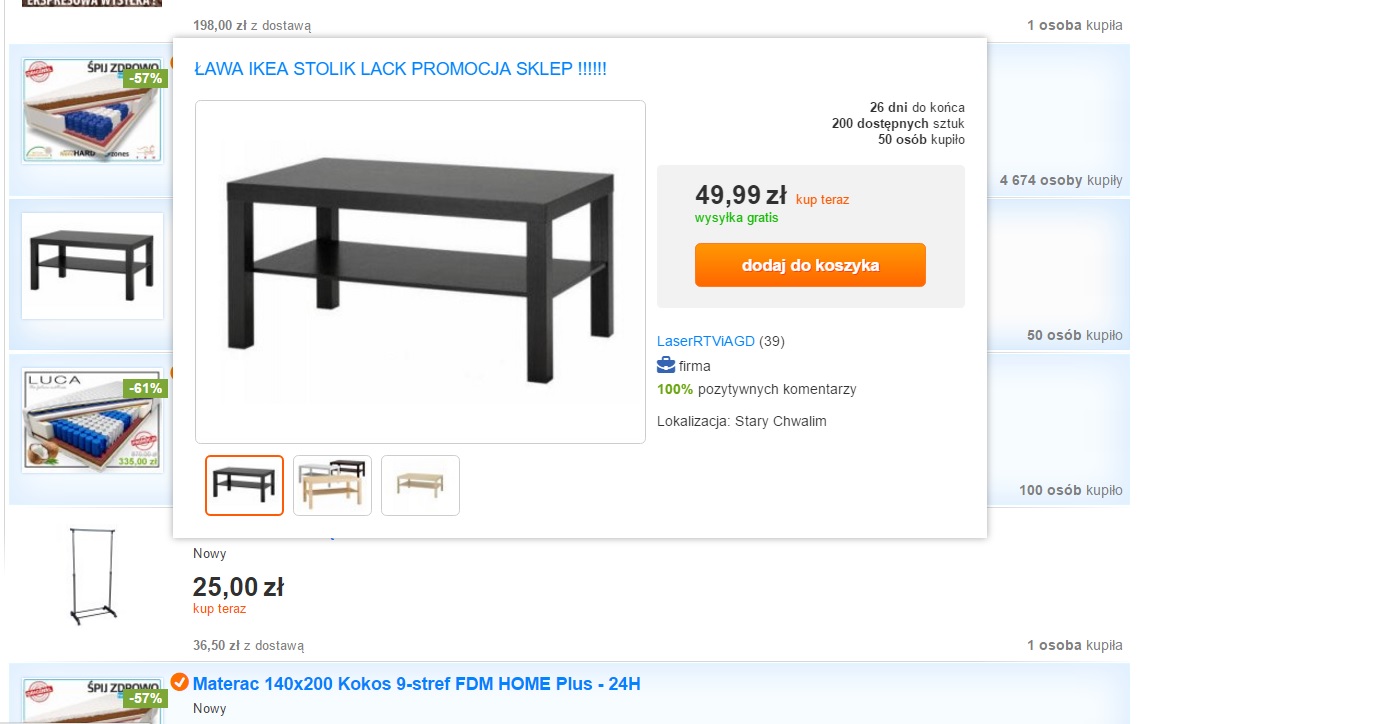Click the briefcase icon next to firma
Image resolution: width=1390 pixels, height=724 pixels.
(x=666, y=365)
